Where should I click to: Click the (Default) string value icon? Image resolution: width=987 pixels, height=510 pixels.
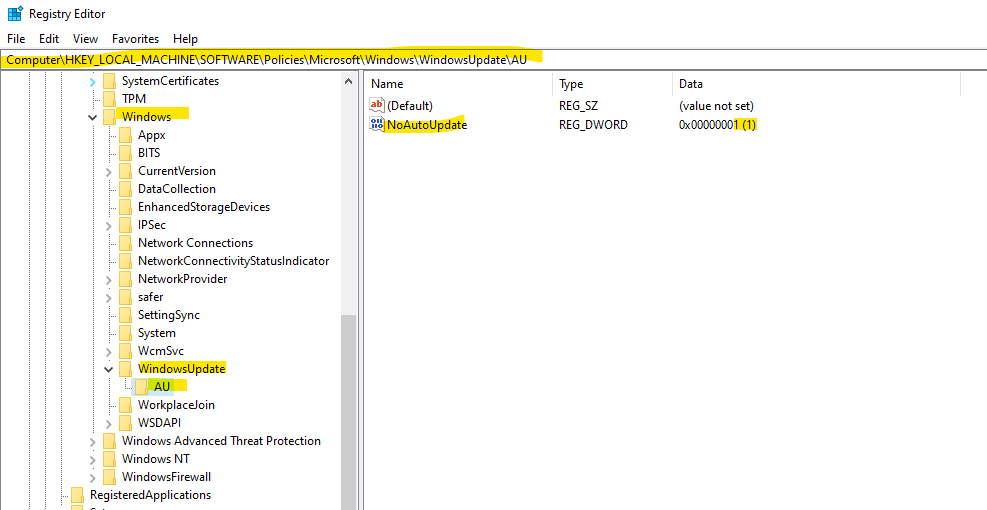pos(377,106)
